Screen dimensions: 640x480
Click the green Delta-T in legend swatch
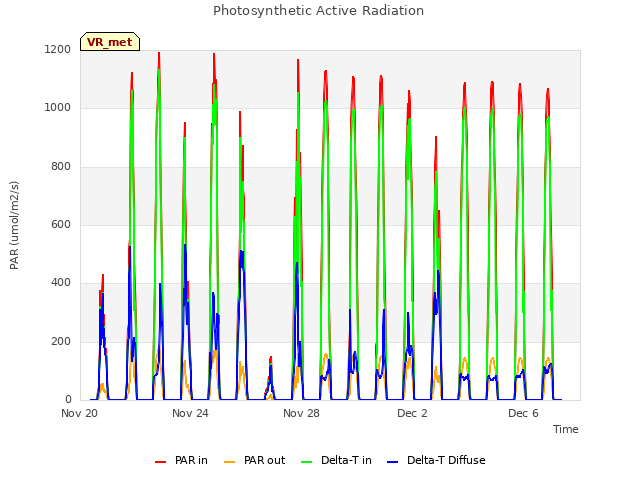[x=307, y=462]
